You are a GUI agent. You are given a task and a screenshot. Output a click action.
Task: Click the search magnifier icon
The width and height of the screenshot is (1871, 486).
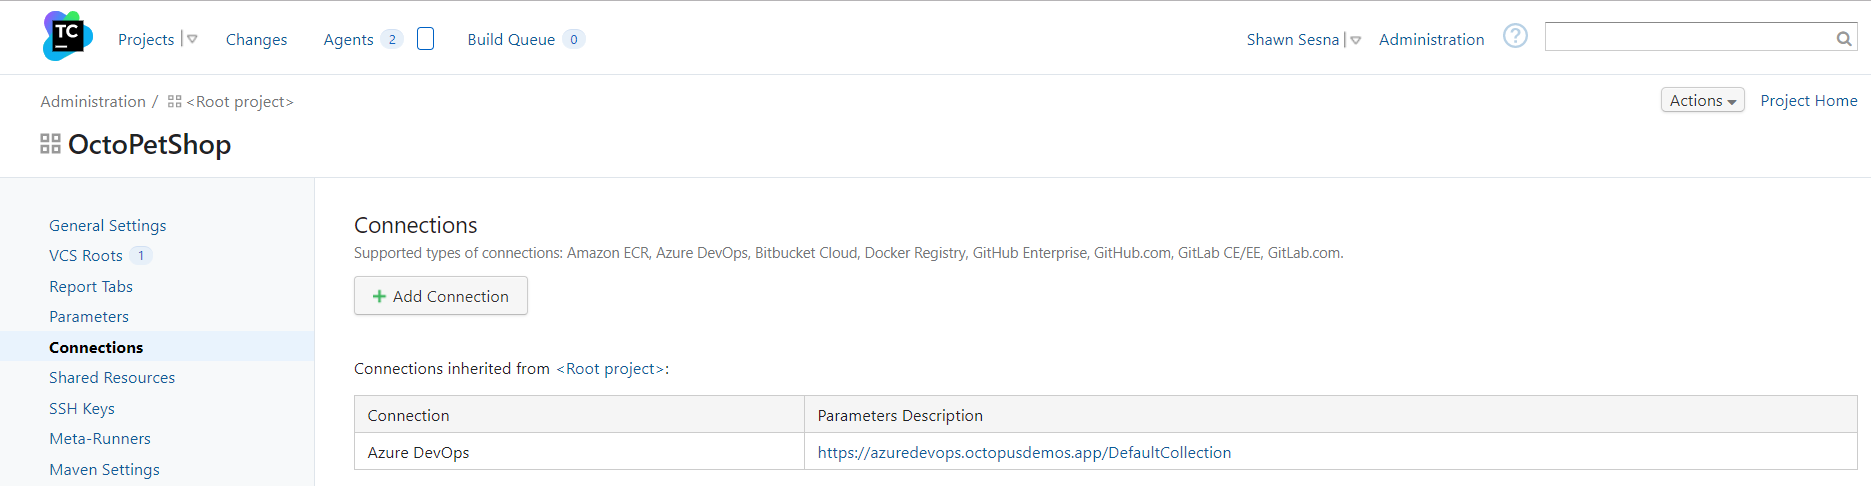click(1843, 38)
